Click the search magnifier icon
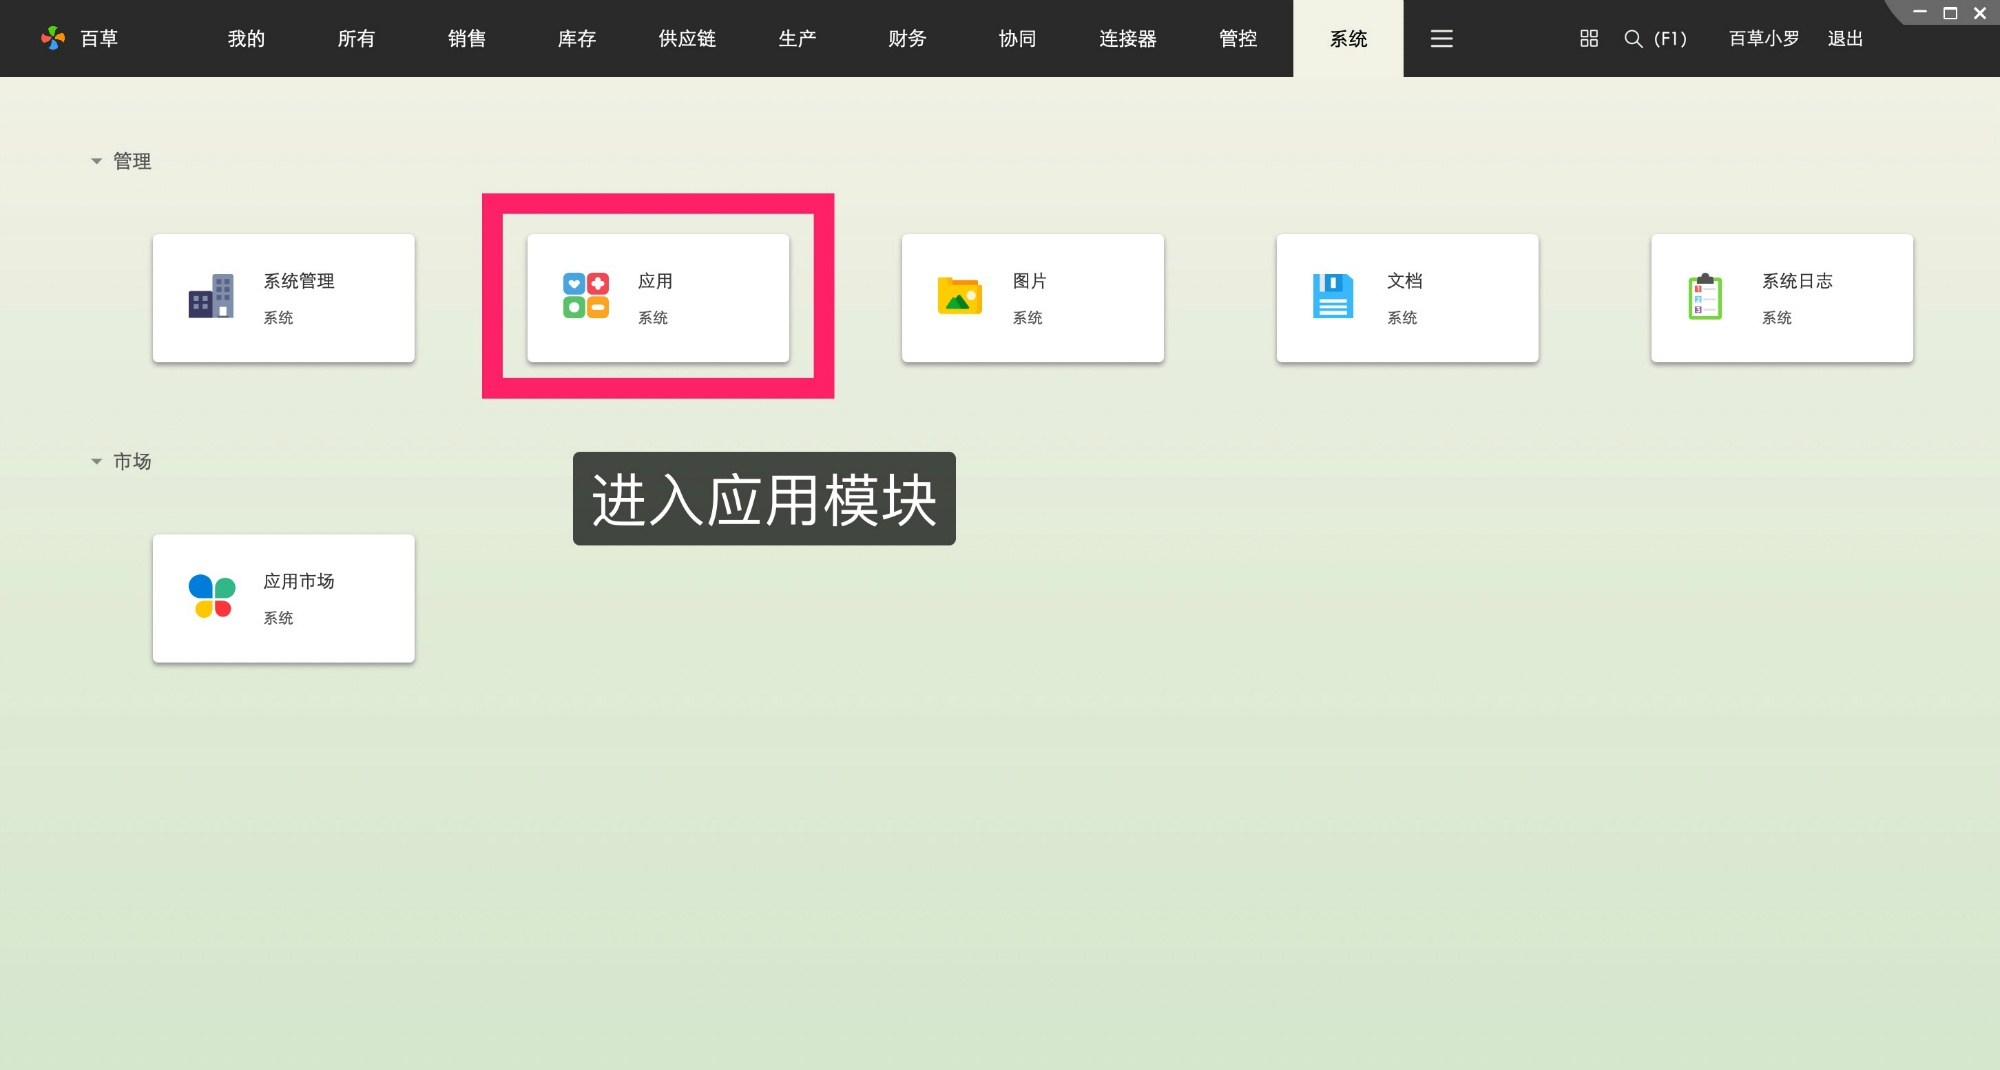2000x1070 pixels. click(x=1633, y=38)
